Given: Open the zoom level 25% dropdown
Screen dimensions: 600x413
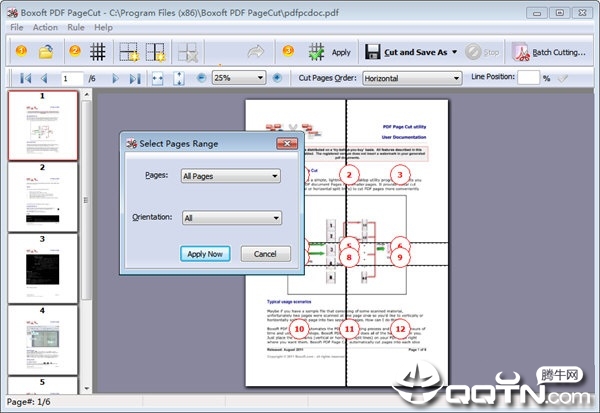Looking at the screenshot, I should point(239,78).
